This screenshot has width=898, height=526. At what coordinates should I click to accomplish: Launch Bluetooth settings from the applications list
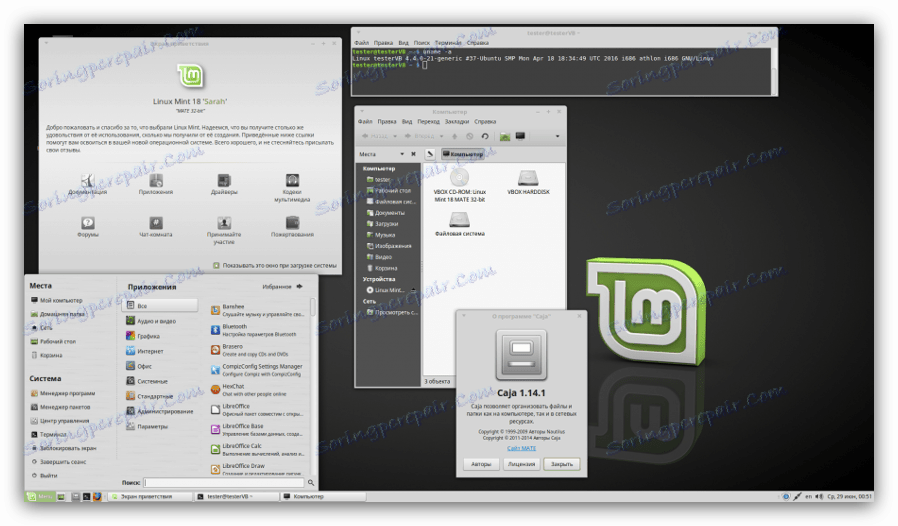pos(254,330)
